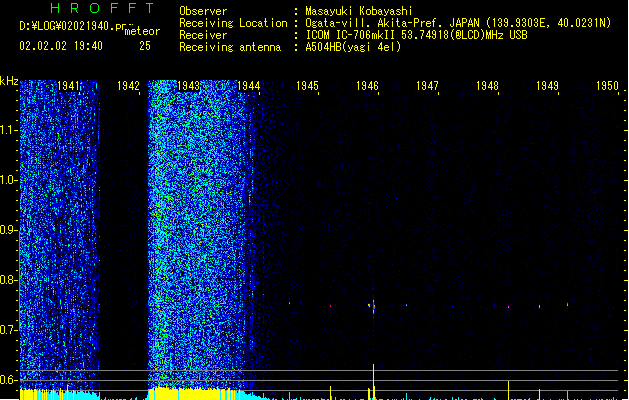This screenshot has height=400, width=629.
Task: Click time marker 1948
Action: click(x=487, y=86)
